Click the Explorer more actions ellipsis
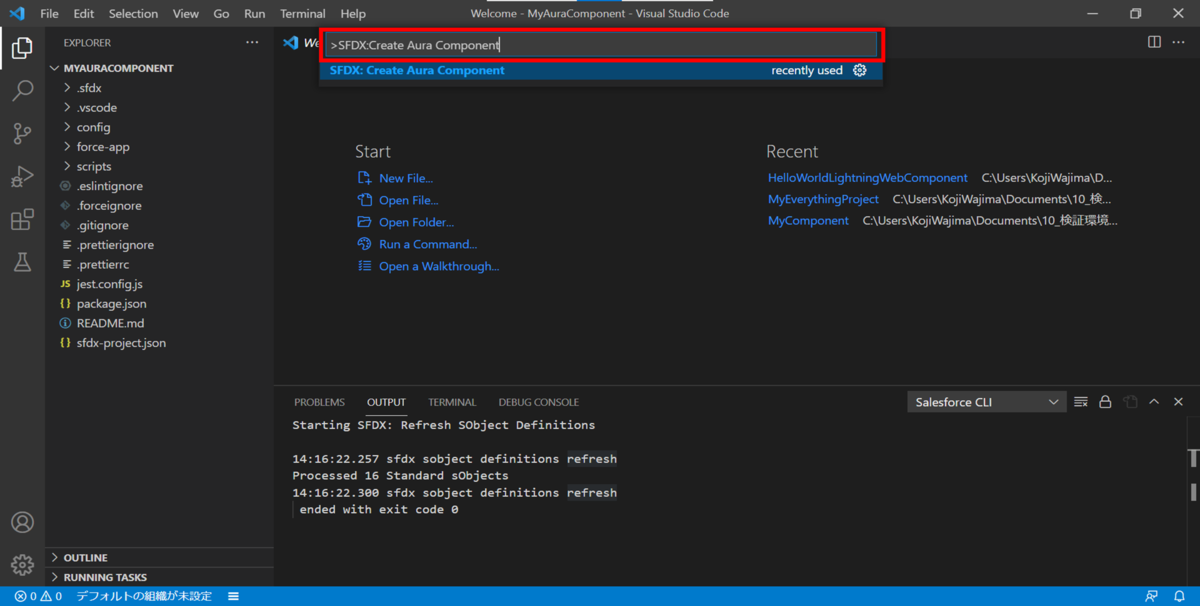1200x606 pixels. click(x=252, y=43)
